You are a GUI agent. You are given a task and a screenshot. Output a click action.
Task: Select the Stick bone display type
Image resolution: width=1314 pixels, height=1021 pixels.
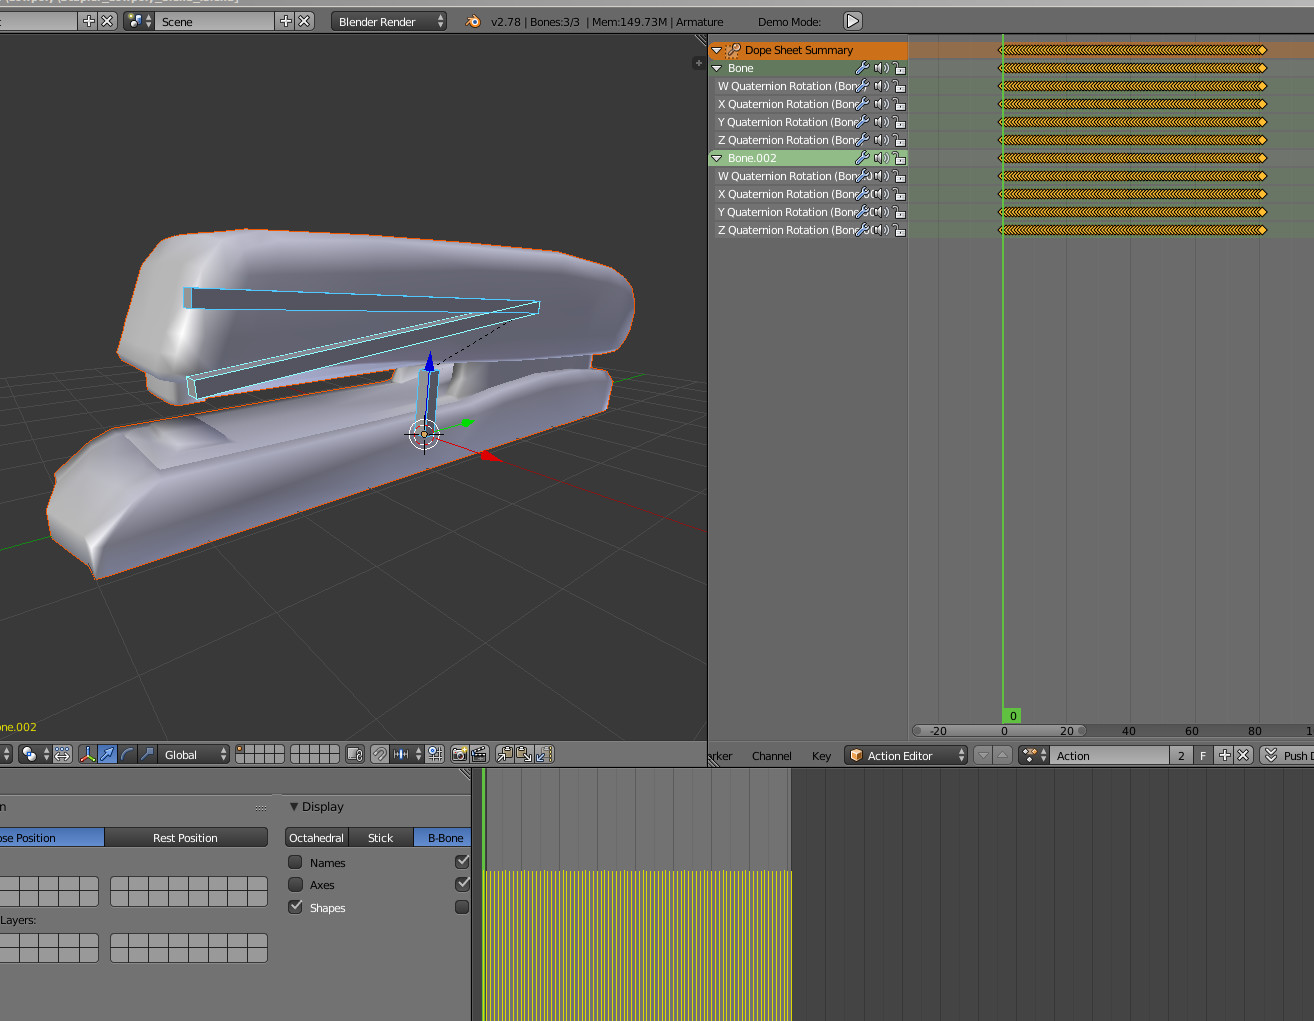tap(381, 838)
